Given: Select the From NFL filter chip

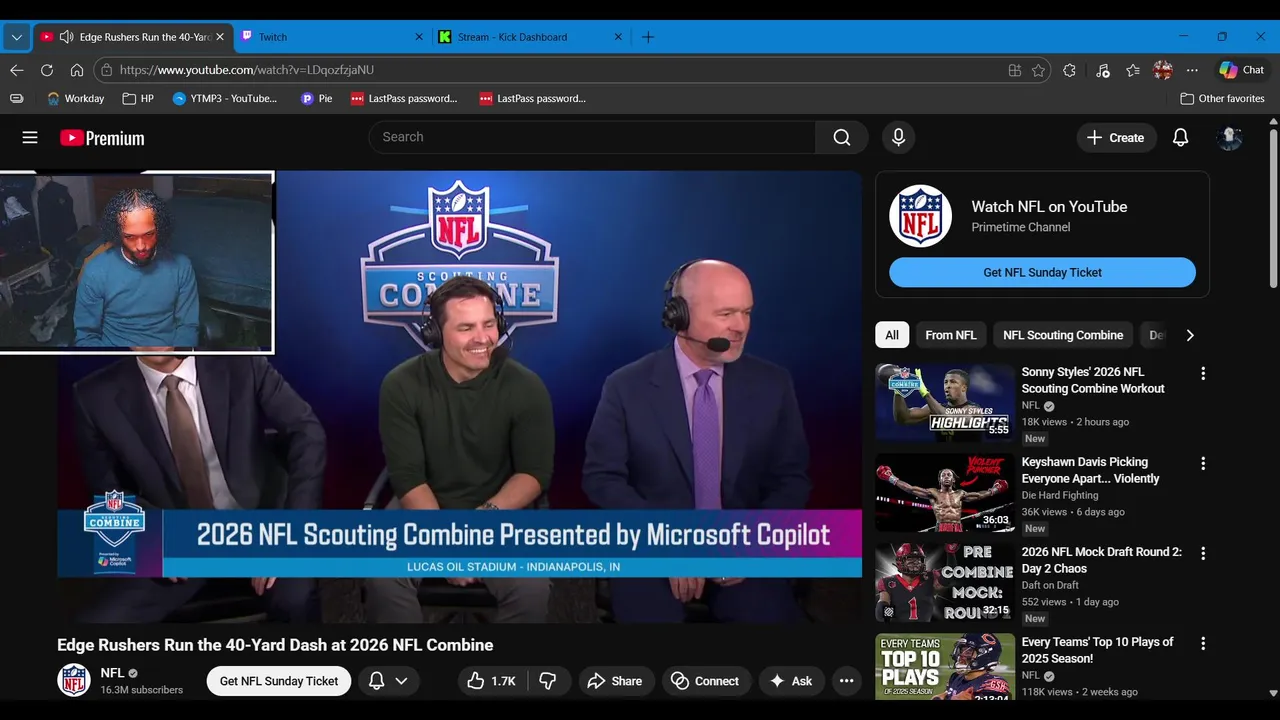Looking at the screenshot, I should [x=951, y=335].
